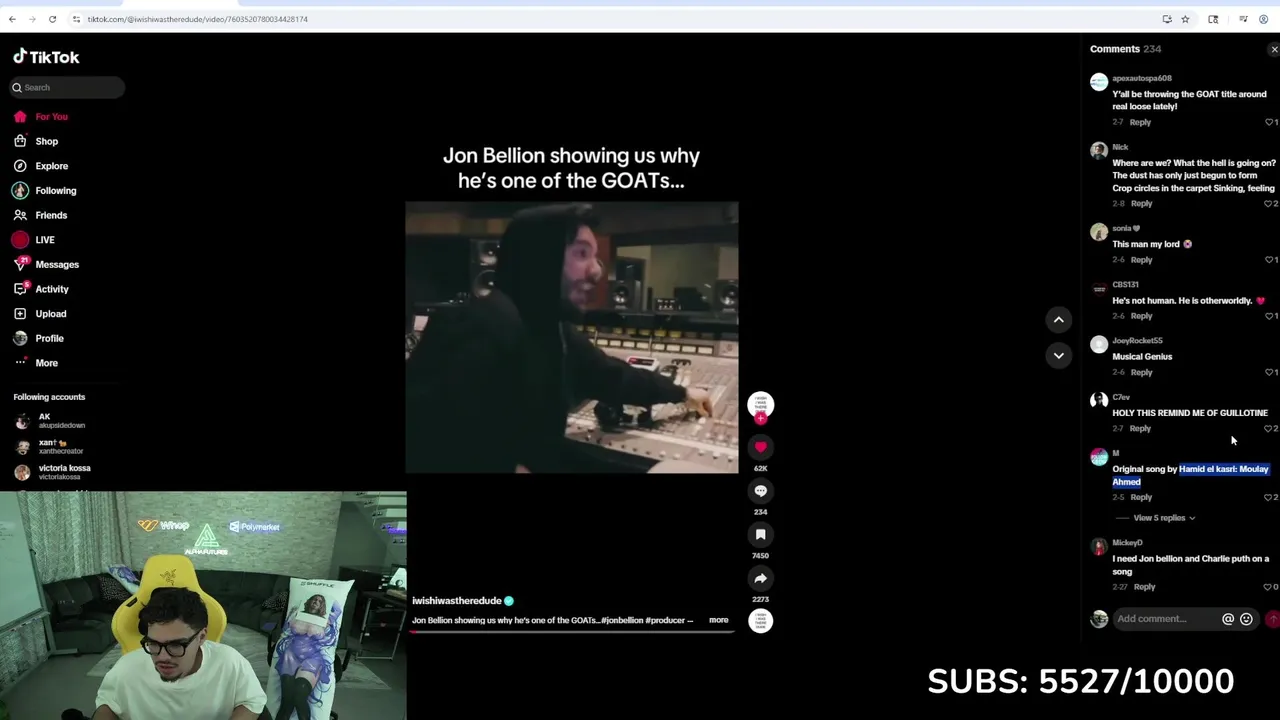This screenshot has width=1280, height=720.
Task: Reply to JoeyRocket55's comment
Action: tap(1141, 372)
